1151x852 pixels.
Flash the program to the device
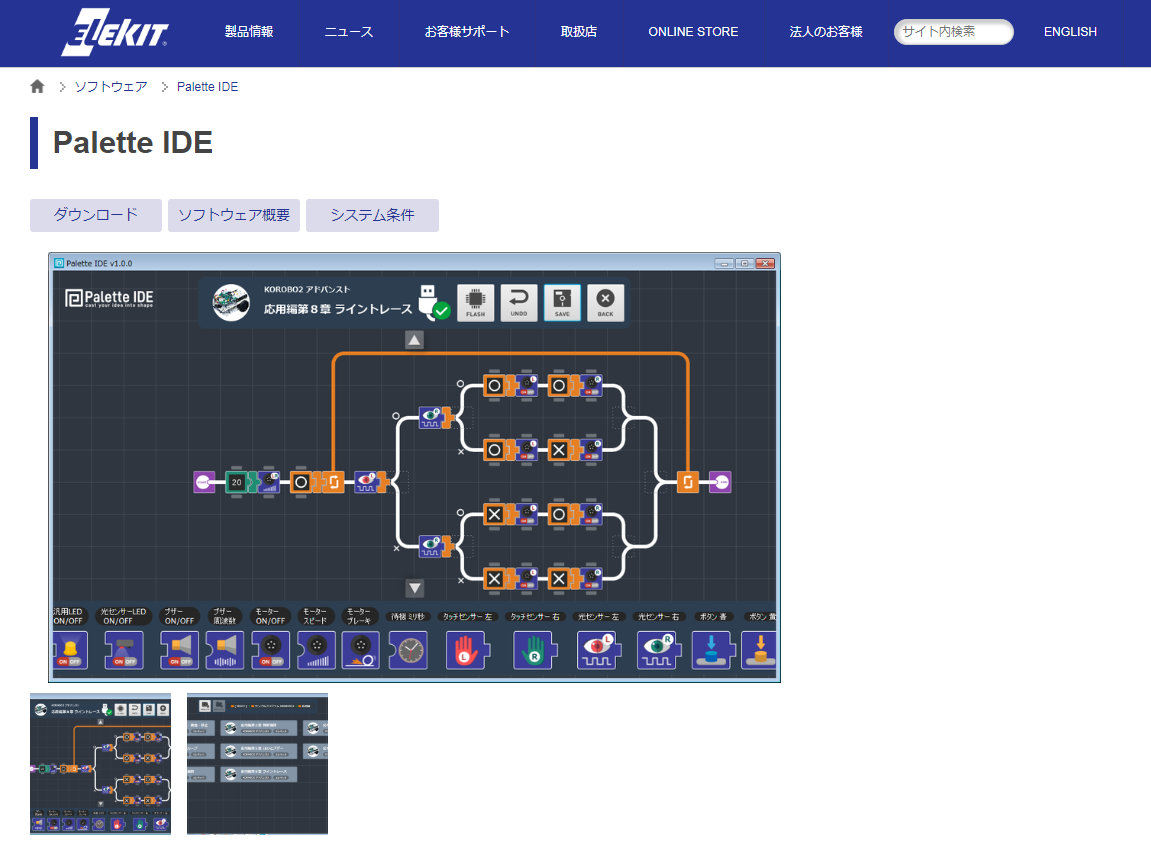[x=475, y=302]
